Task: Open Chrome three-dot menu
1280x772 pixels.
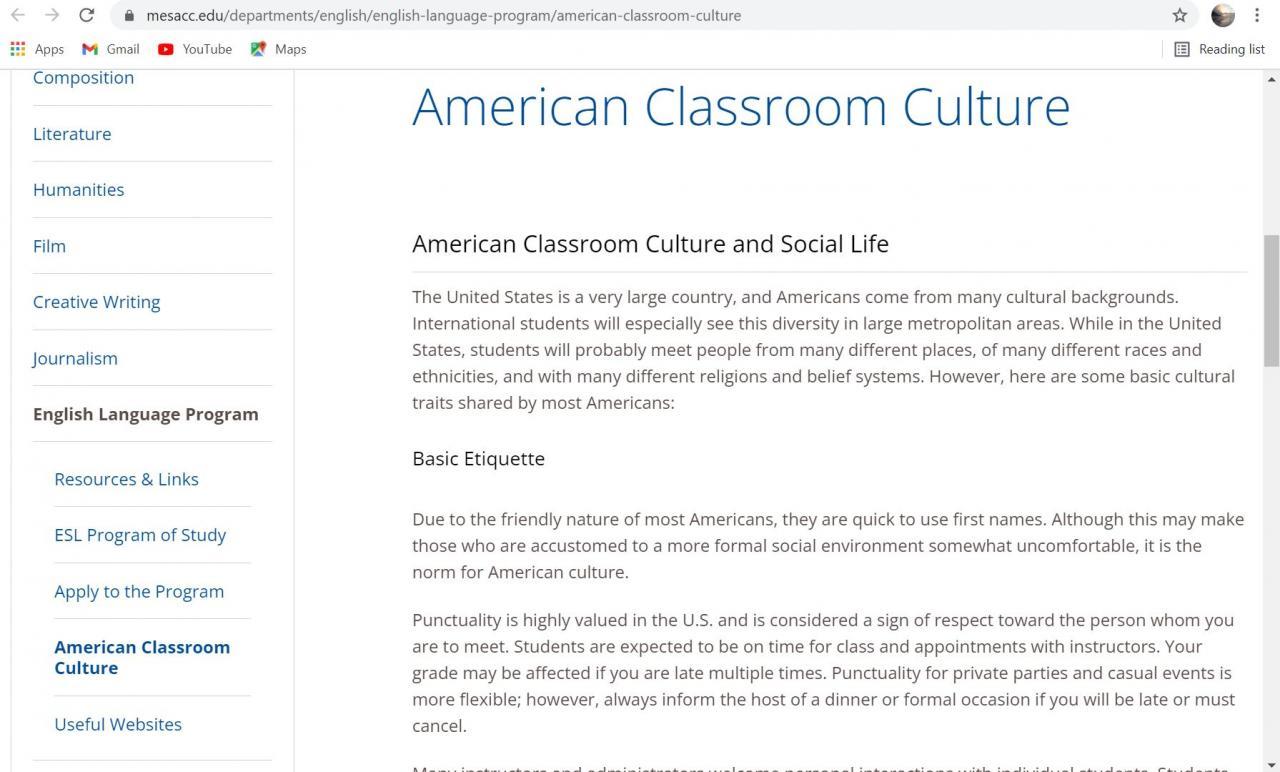Action: click(x=1257, y=15)
